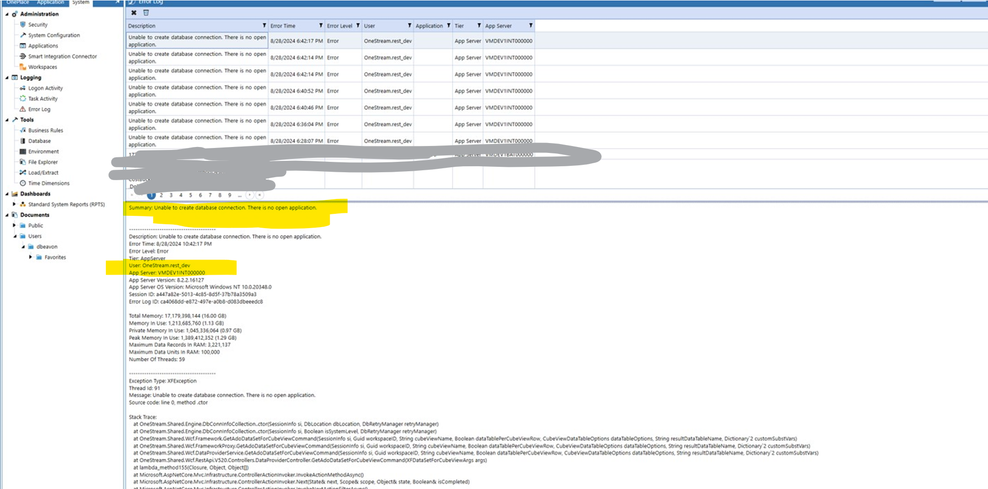Collapse the Users folder arrow
This screenshot has width=988, height=489.
pos(14,236)
